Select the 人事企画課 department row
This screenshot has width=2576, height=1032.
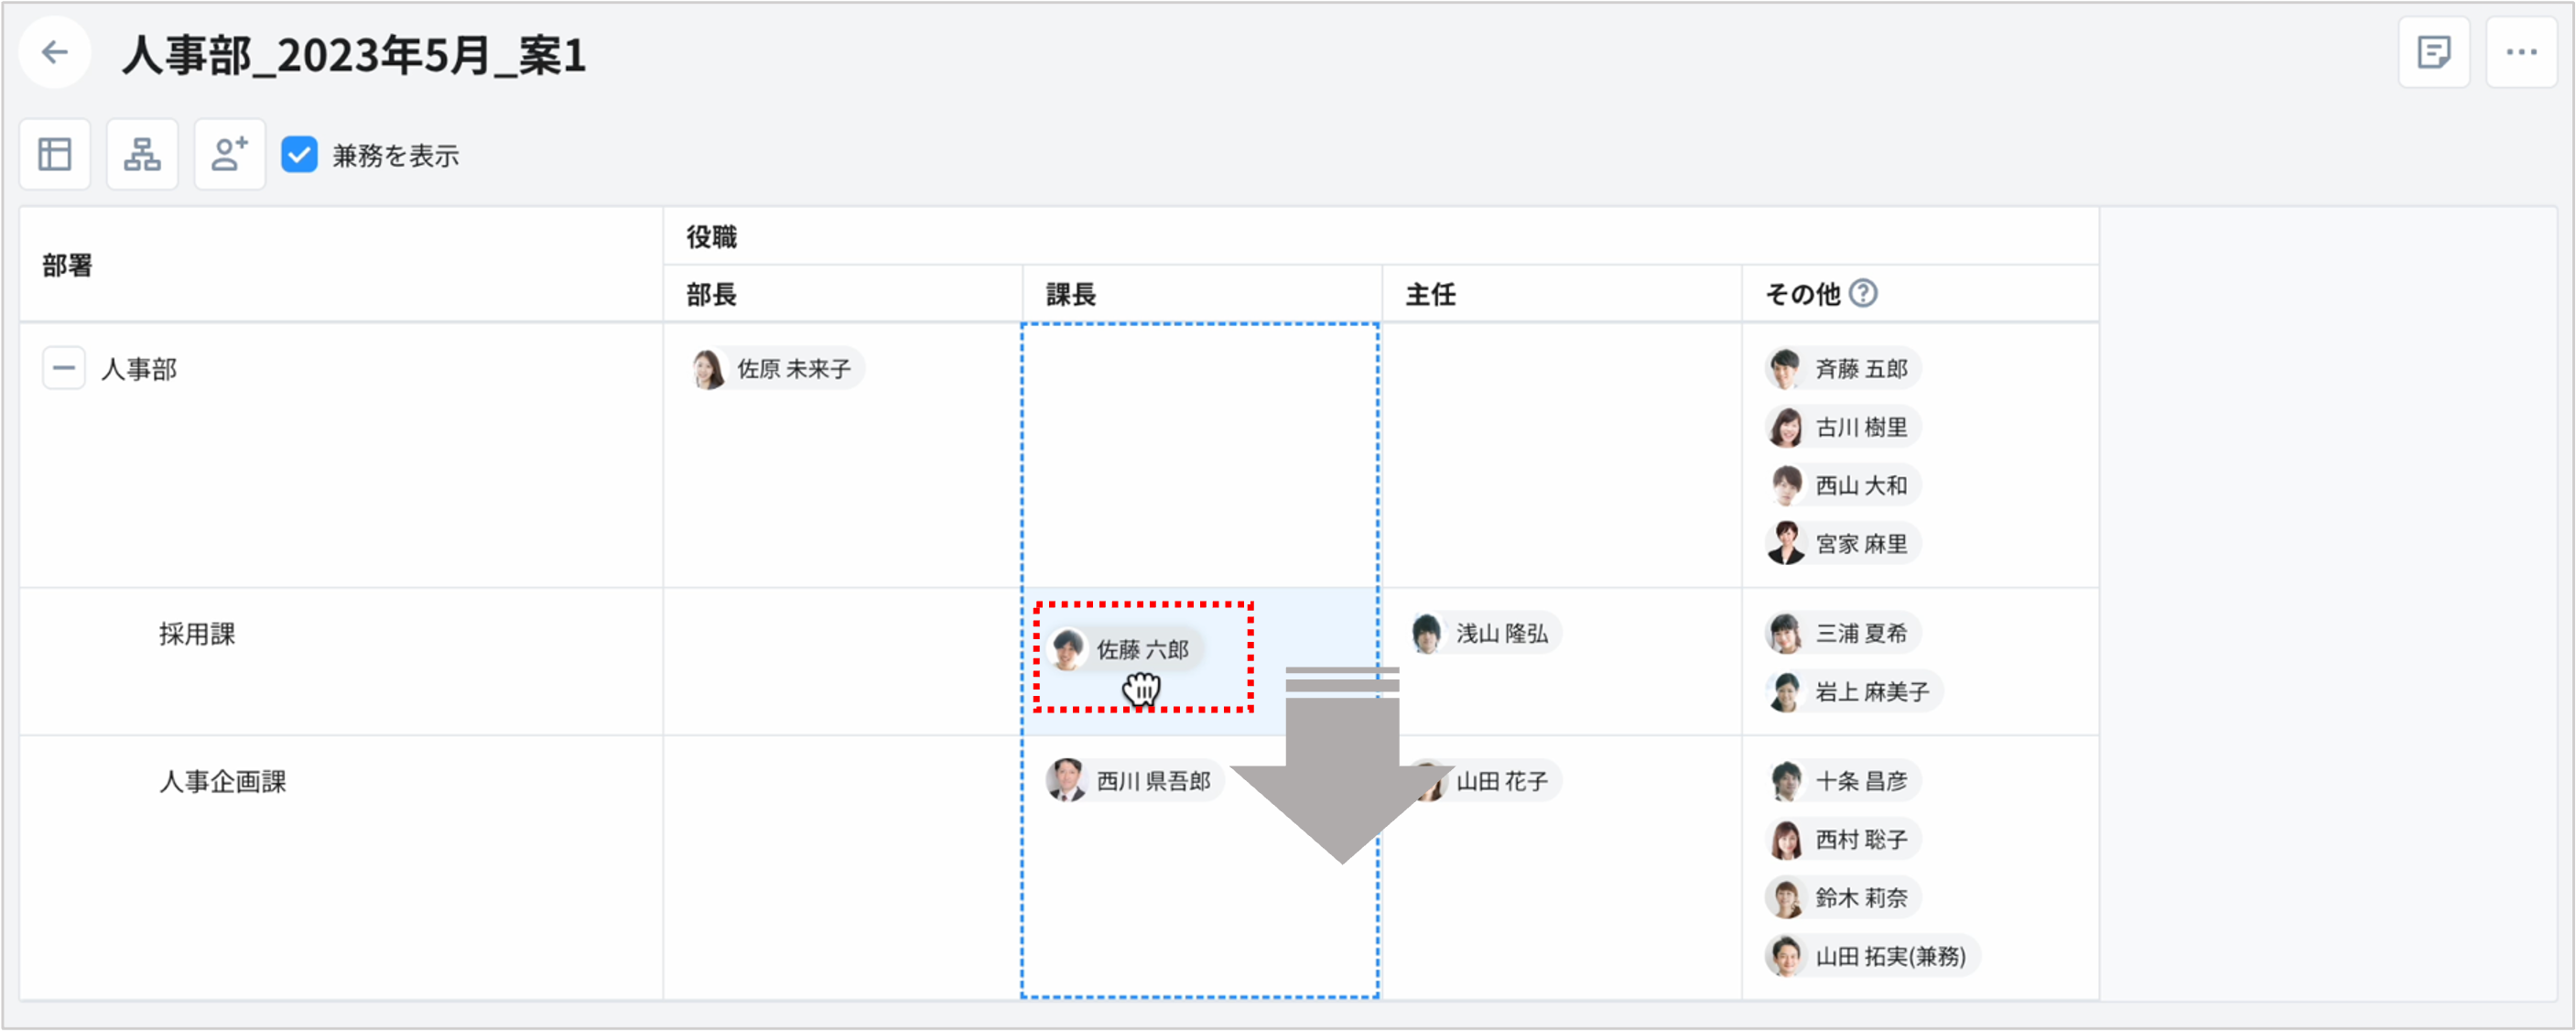222,781
